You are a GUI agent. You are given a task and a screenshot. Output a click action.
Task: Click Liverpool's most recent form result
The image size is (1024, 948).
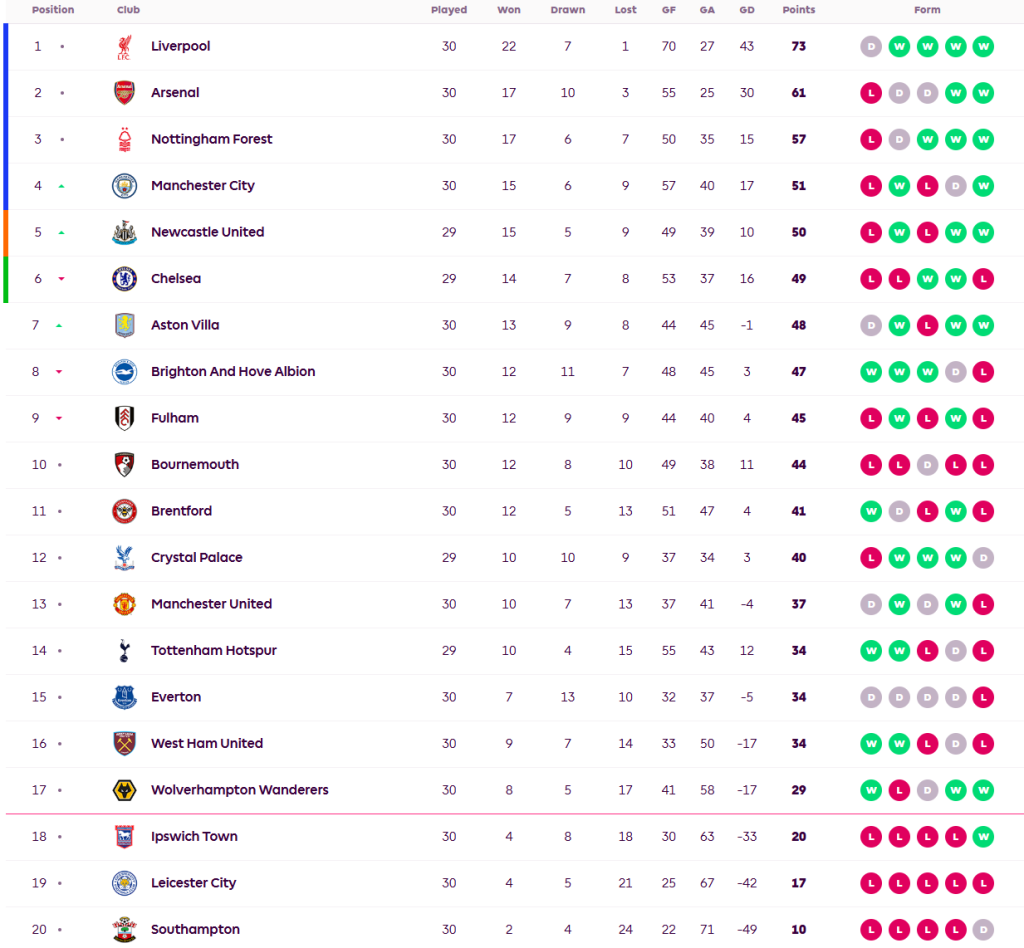[983, 47]
